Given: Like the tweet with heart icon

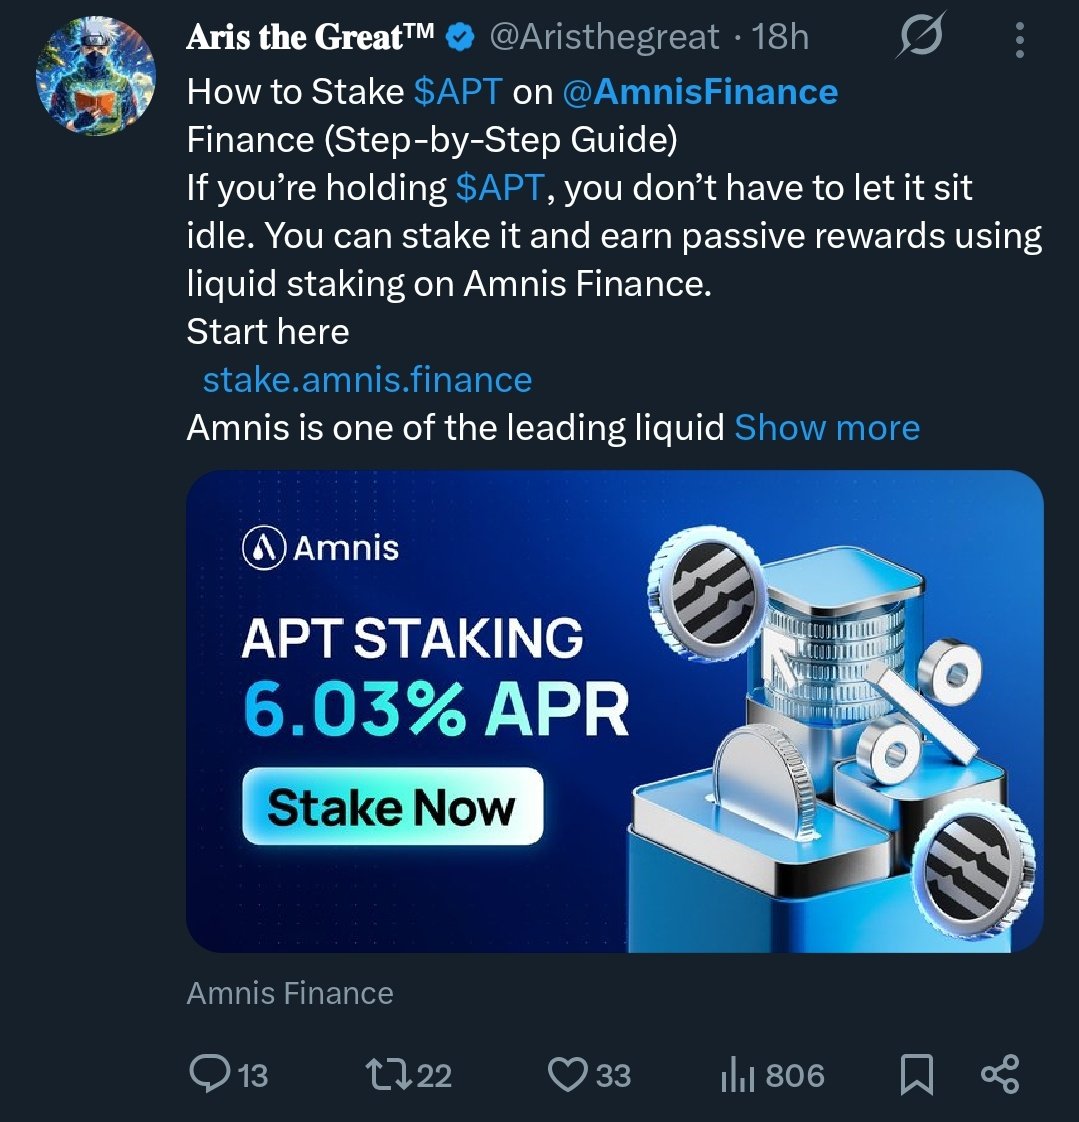Looking at the screenshot, I should 568,1075.
